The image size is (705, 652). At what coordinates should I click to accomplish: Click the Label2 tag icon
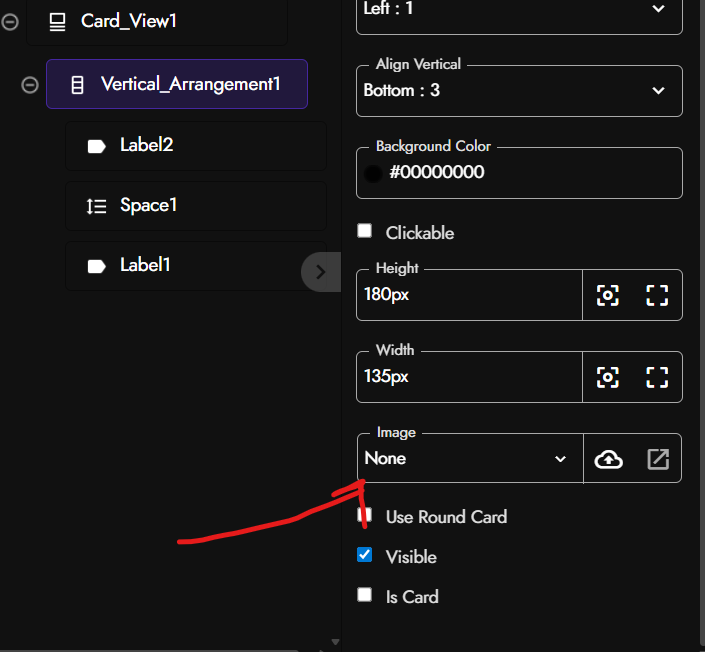pyautogui.click(x=97, y=146)
